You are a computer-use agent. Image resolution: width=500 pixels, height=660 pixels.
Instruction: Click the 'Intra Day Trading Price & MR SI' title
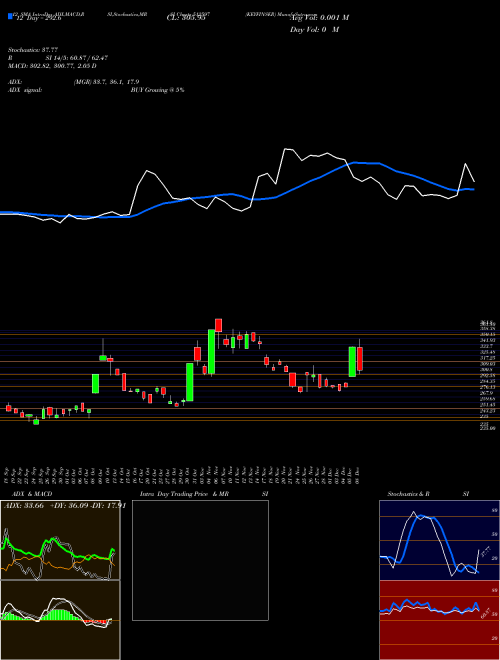tap(204, 494)
